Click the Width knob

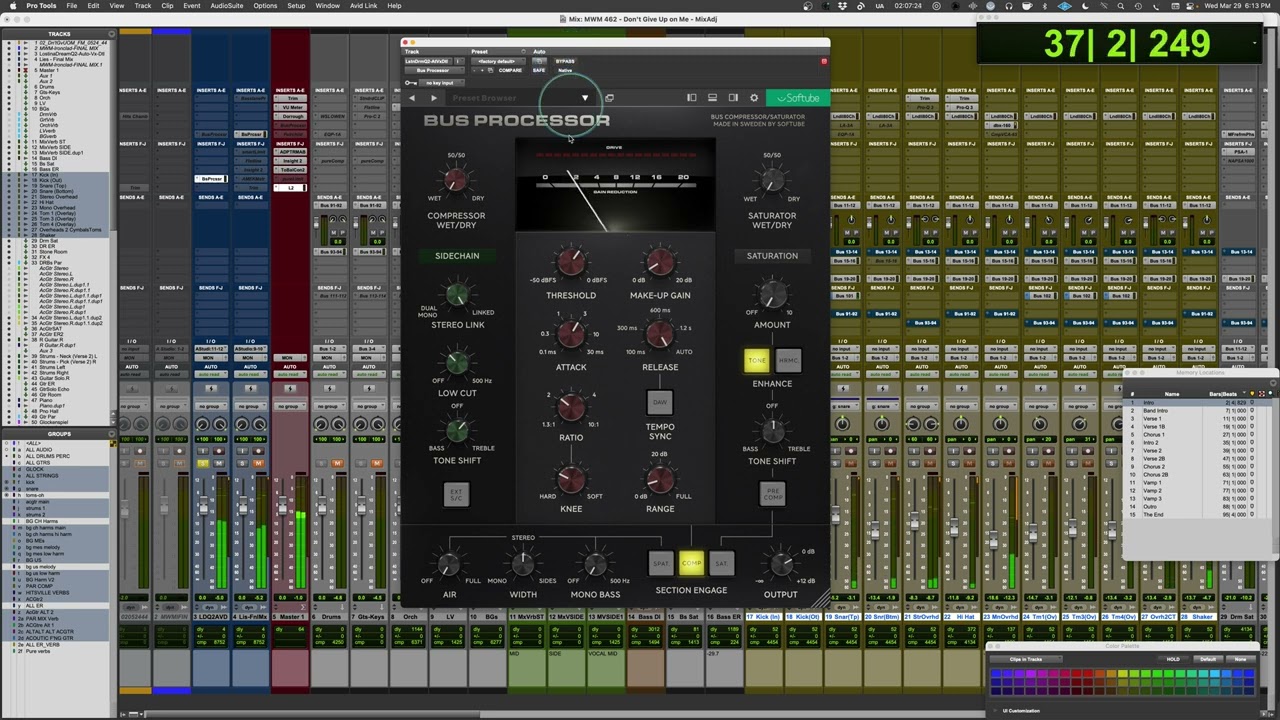[523, 565]
